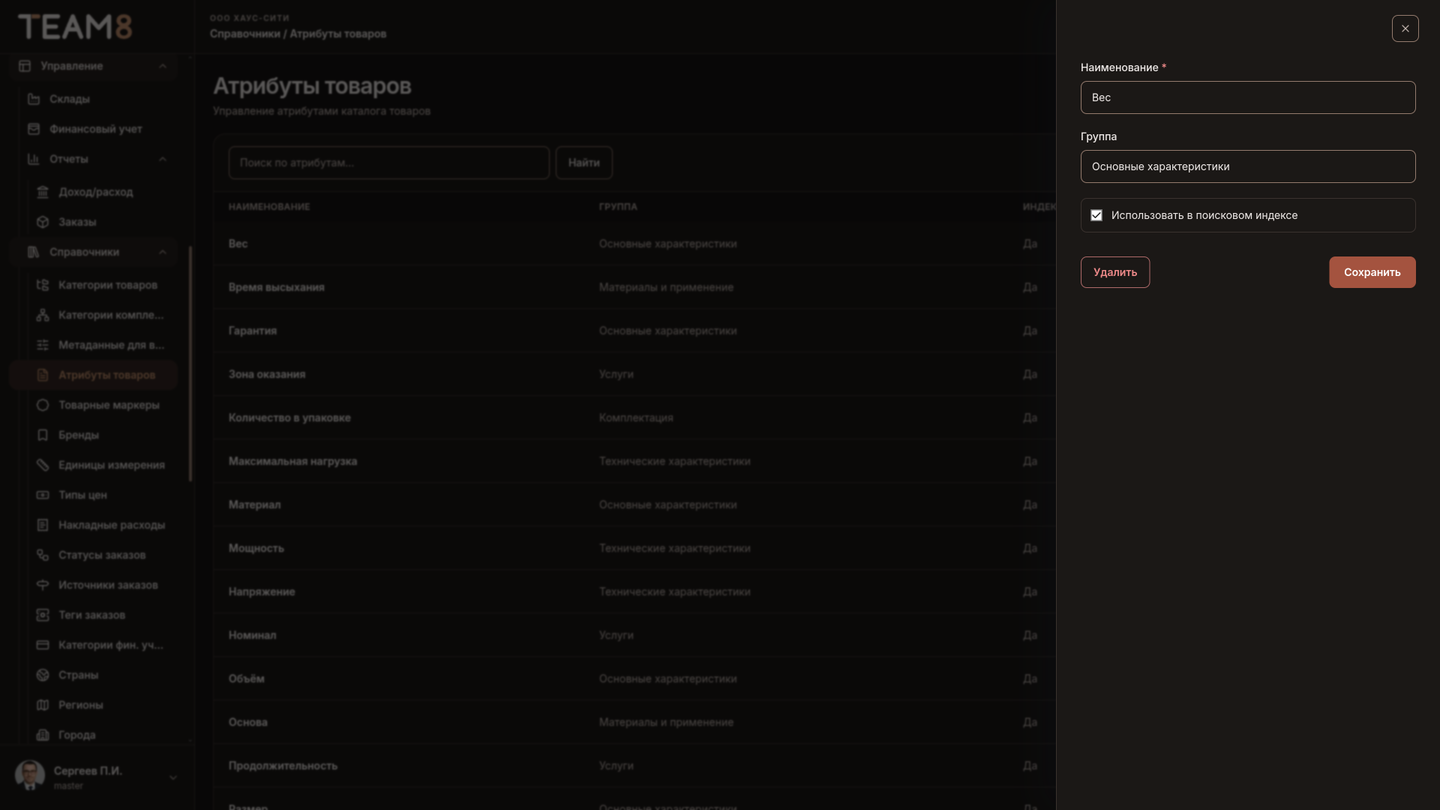Click the Типы цен icon
This screenshot has width=1440, height=810.
point(42,495)
